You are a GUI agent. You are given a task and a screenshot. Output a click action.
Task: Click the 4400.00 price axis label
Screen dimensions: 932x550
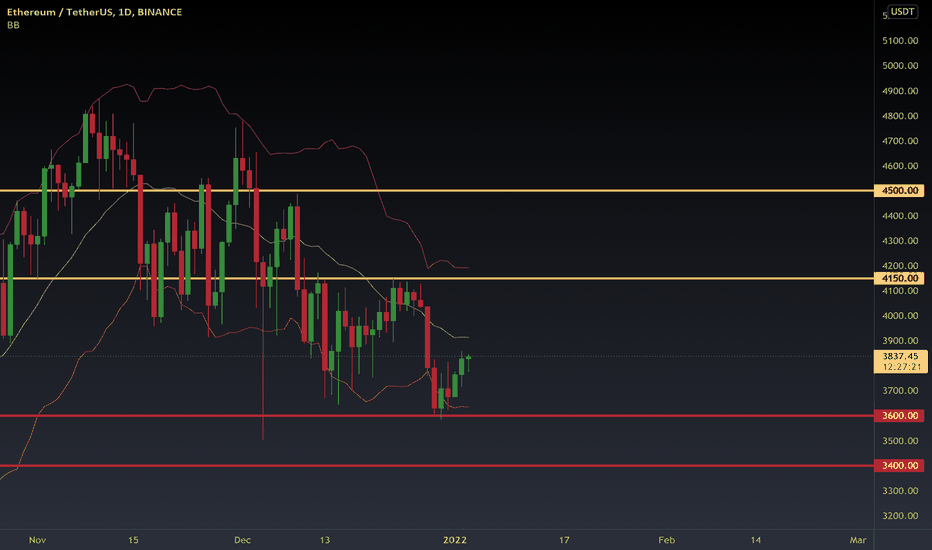pos(900,216)
